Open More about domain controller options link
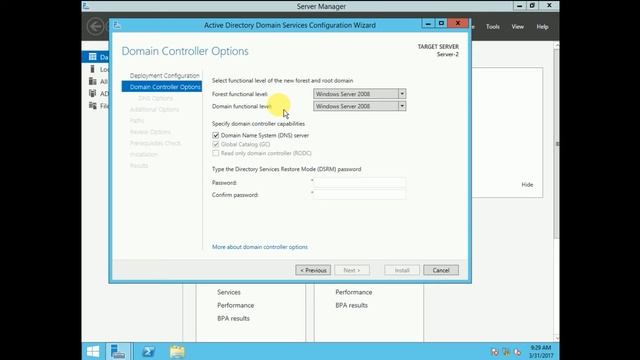The width and height of the screenshot is (640, 360). click(x=260, y=247)
